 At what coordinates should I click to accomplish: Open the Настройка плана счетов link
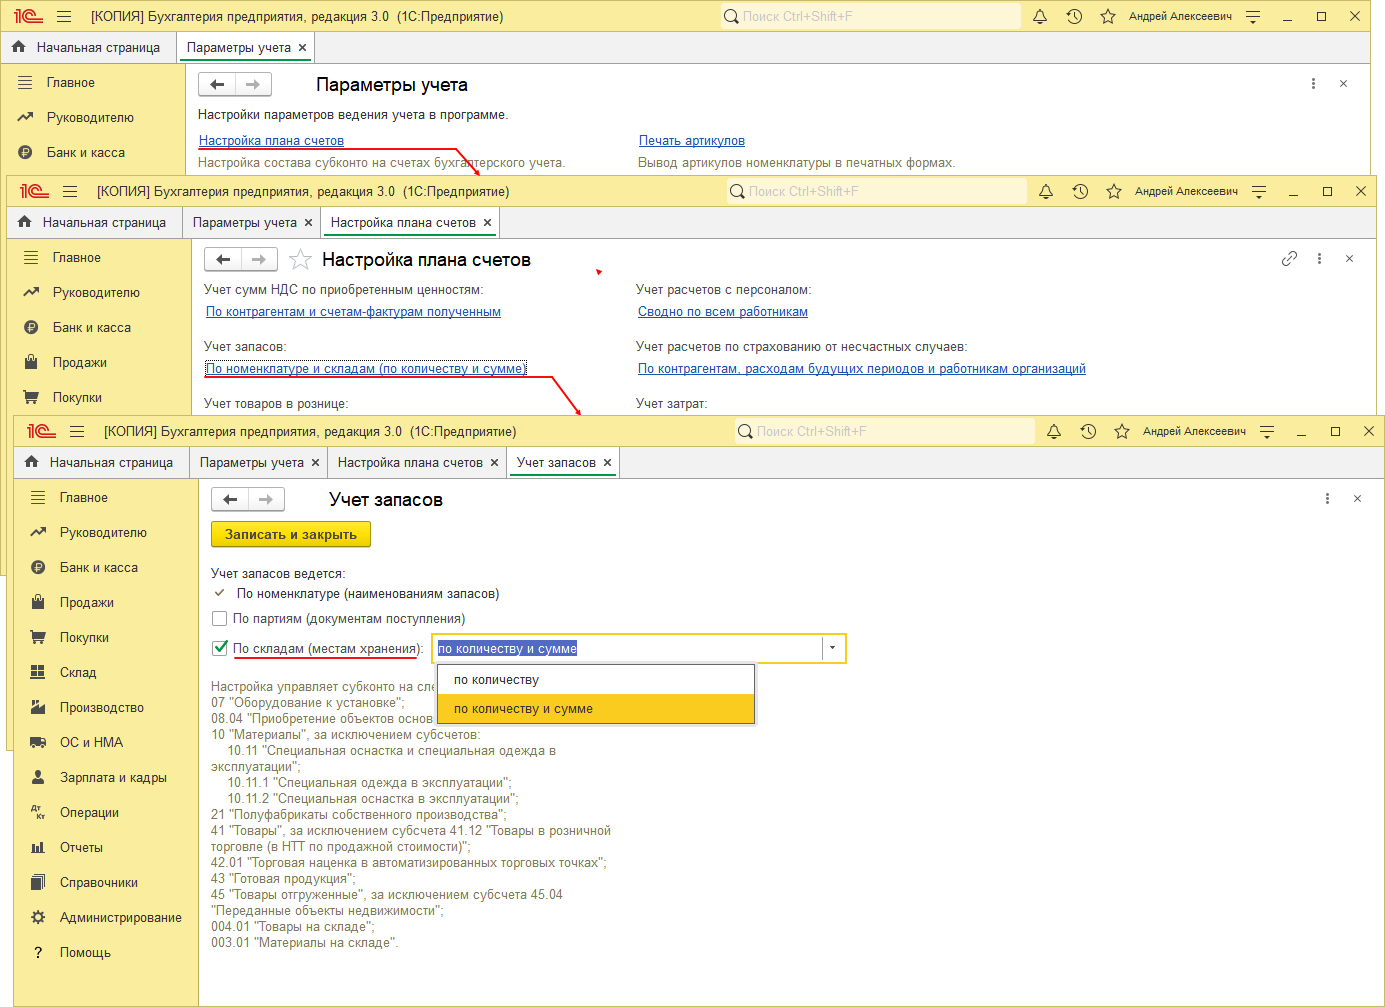pyautogui.click(x=271, y=141)
